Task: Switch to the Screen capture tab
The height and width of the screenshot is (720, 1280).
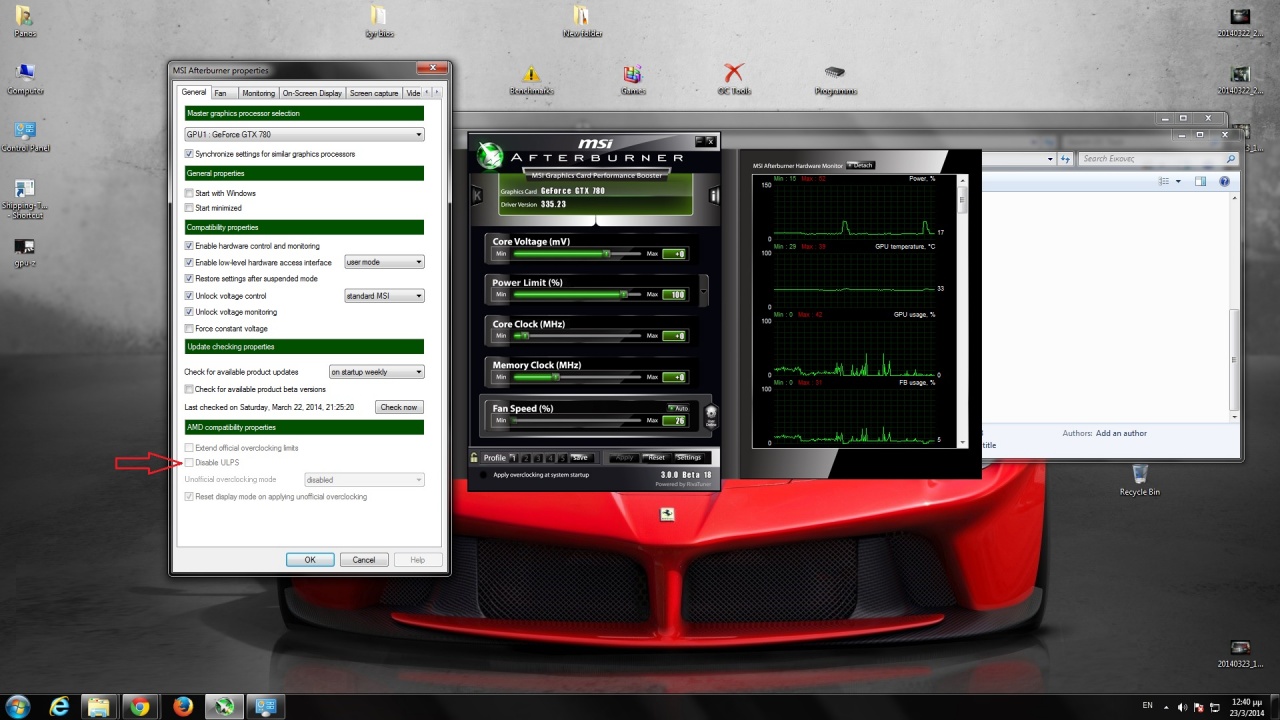Action: (x=374, y=93)
